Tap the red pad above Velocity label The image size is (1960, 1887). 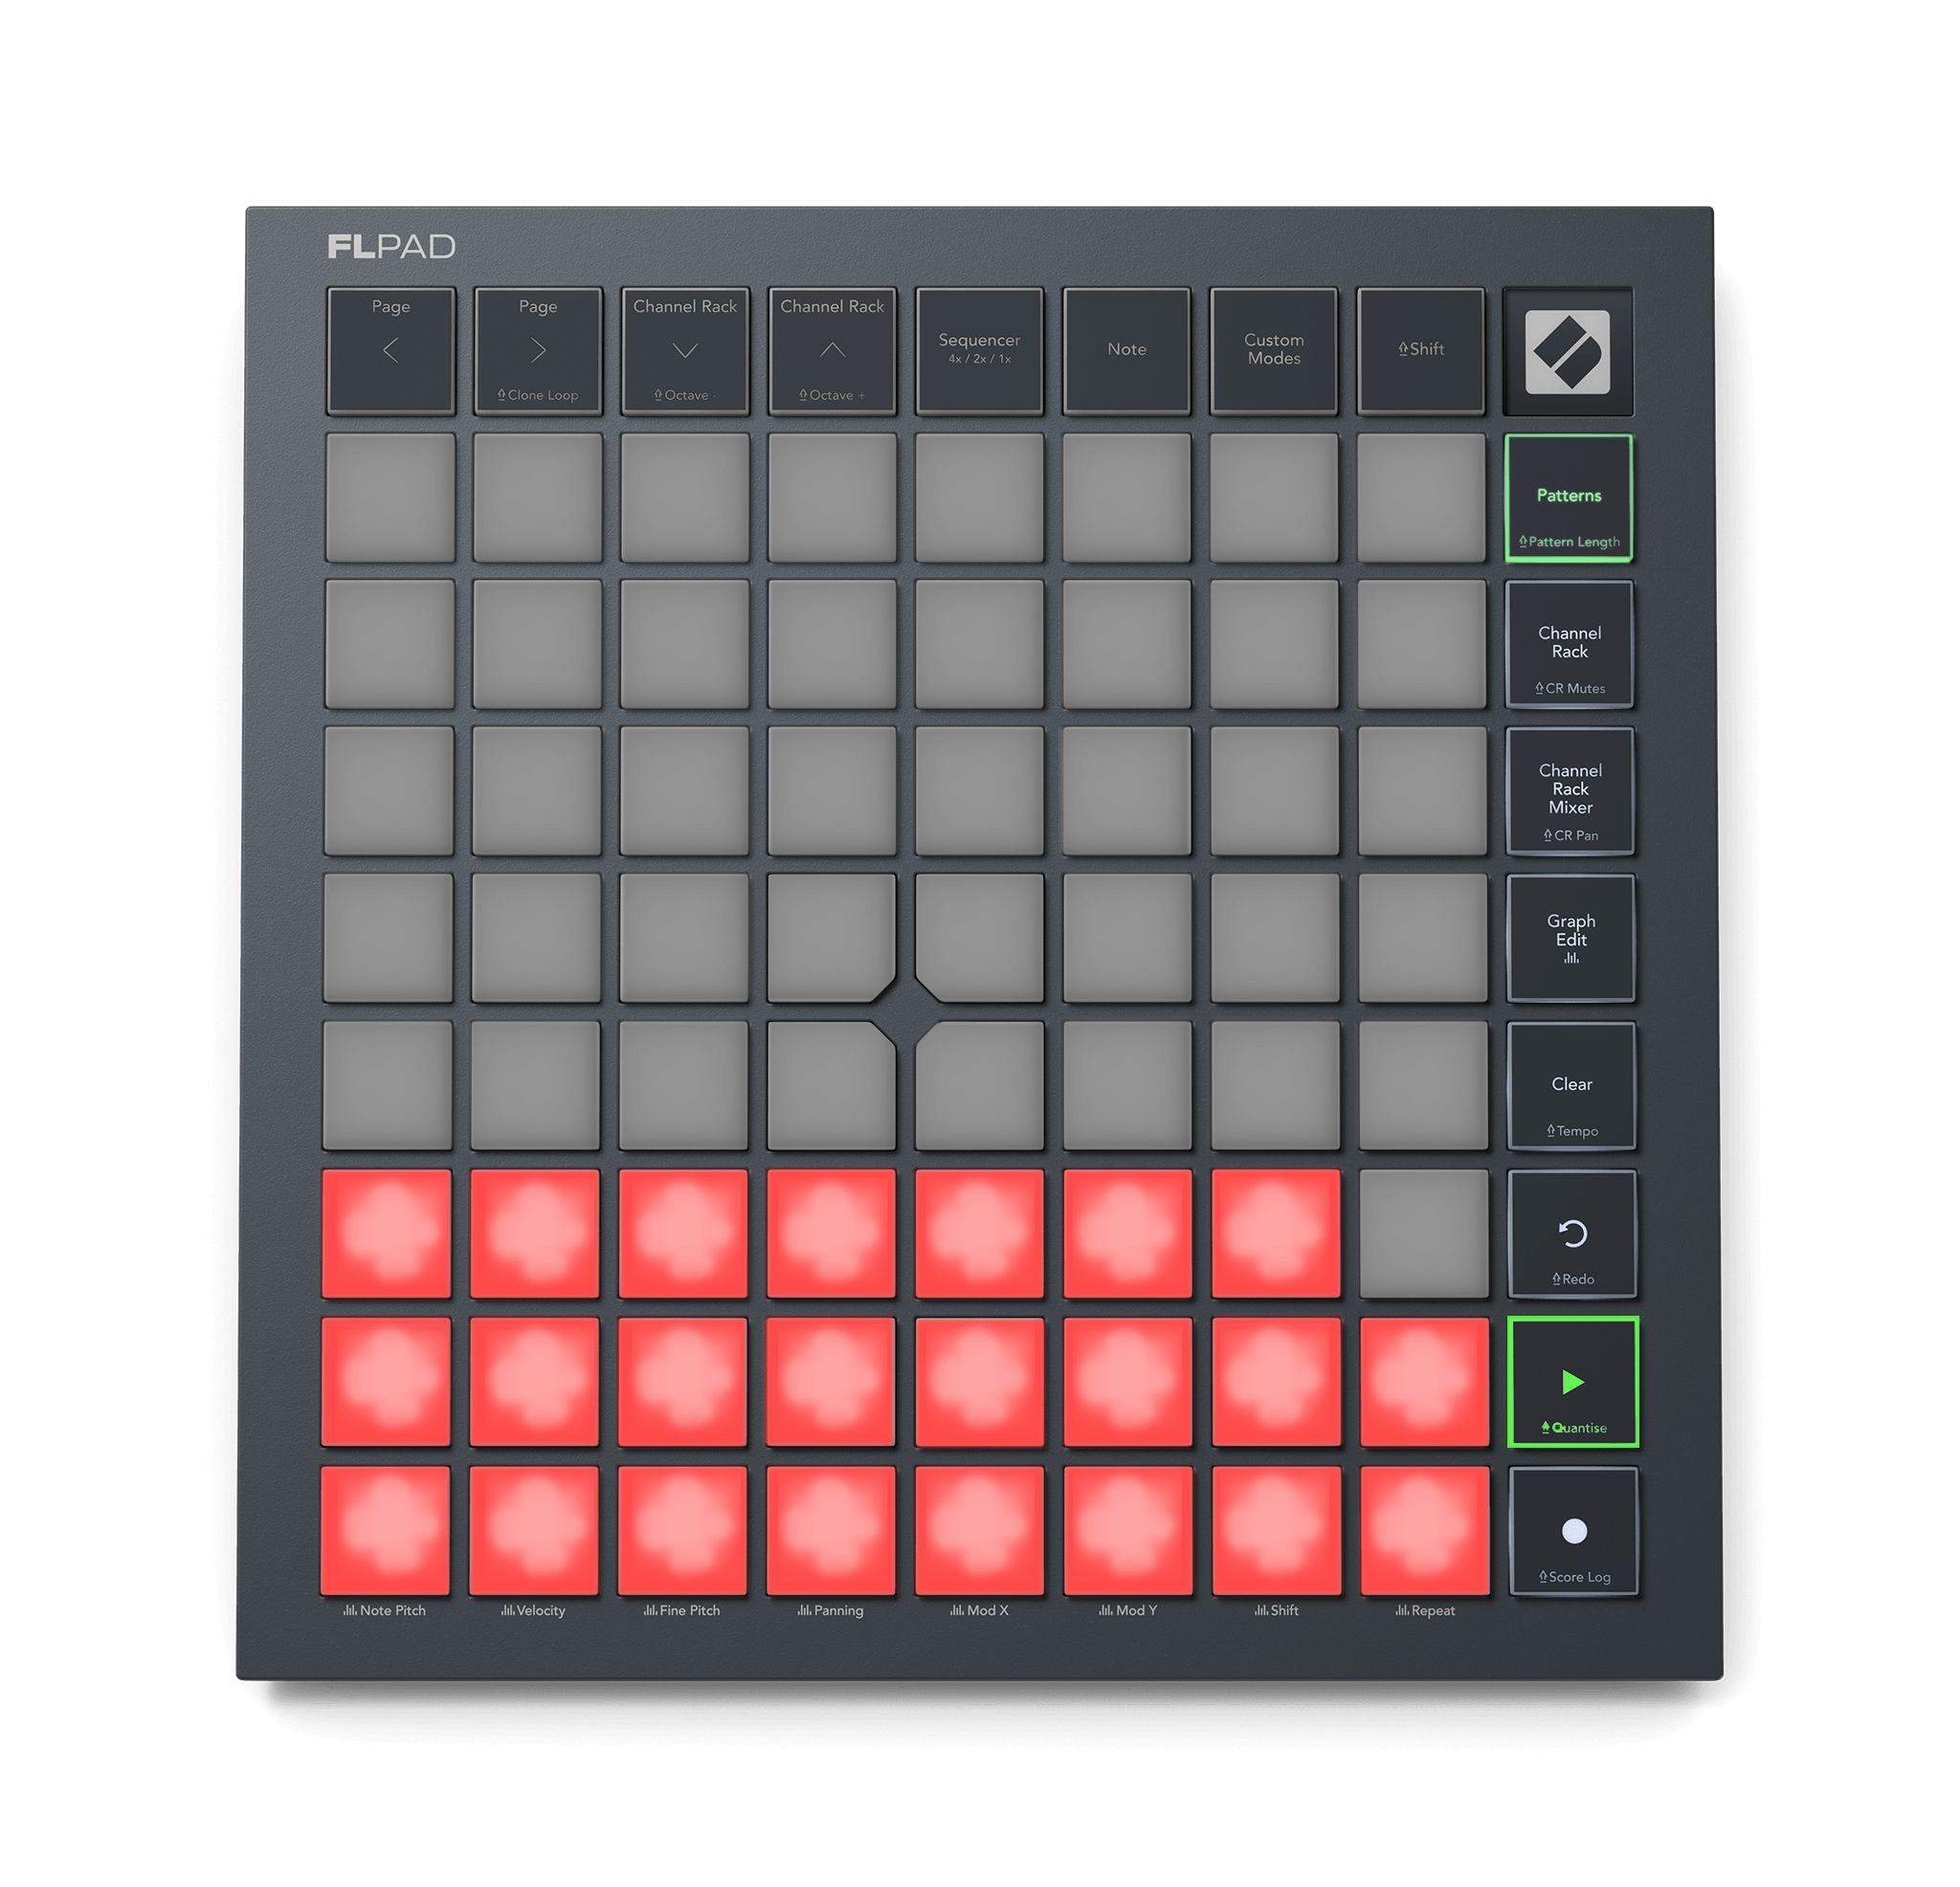tap(534, 1530)
